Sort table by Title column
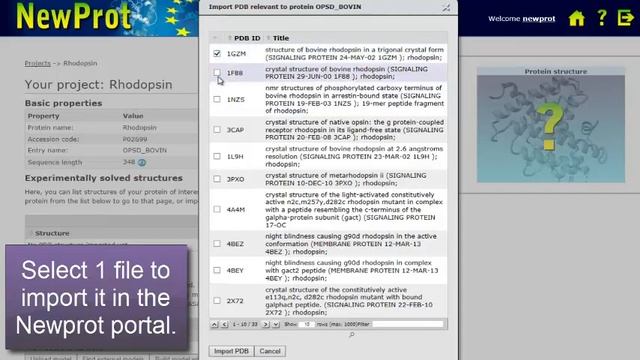 coord(281,38)
